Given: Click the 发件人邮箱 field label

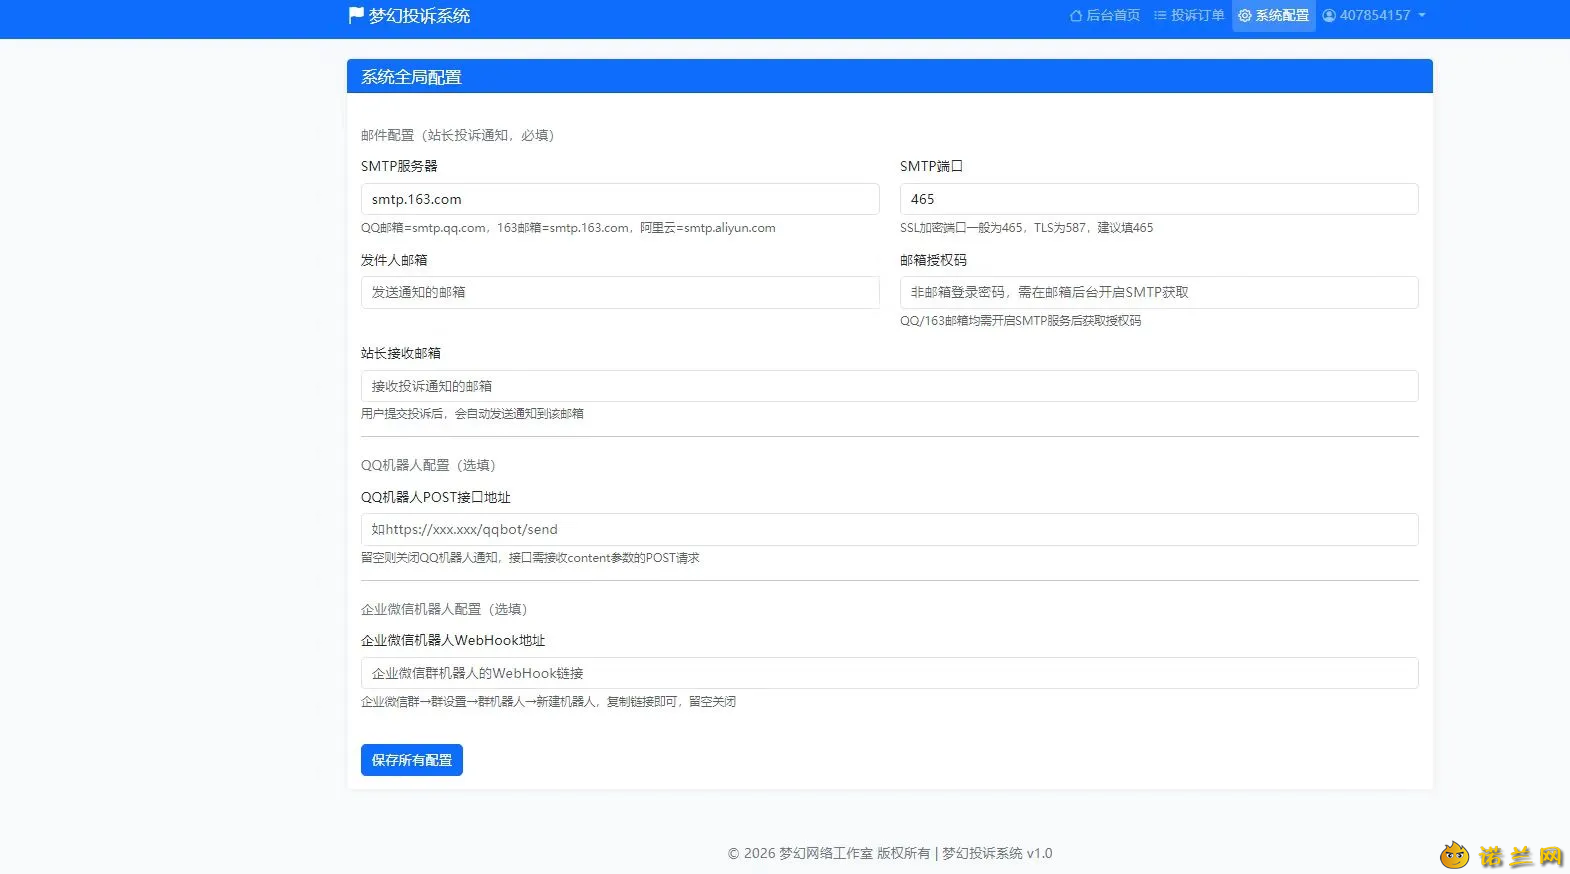Looking at the screenshot, I should coord(394,260).
